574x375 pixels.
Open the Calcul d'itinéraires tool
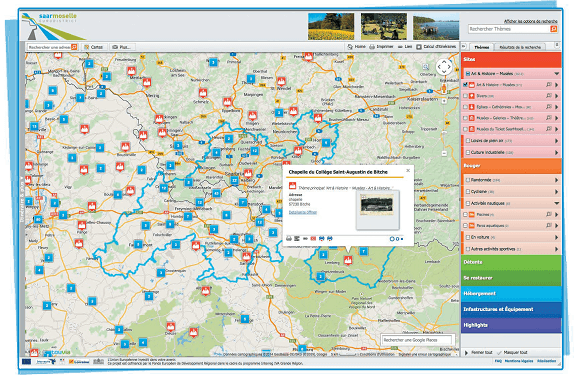pos(436,47)
